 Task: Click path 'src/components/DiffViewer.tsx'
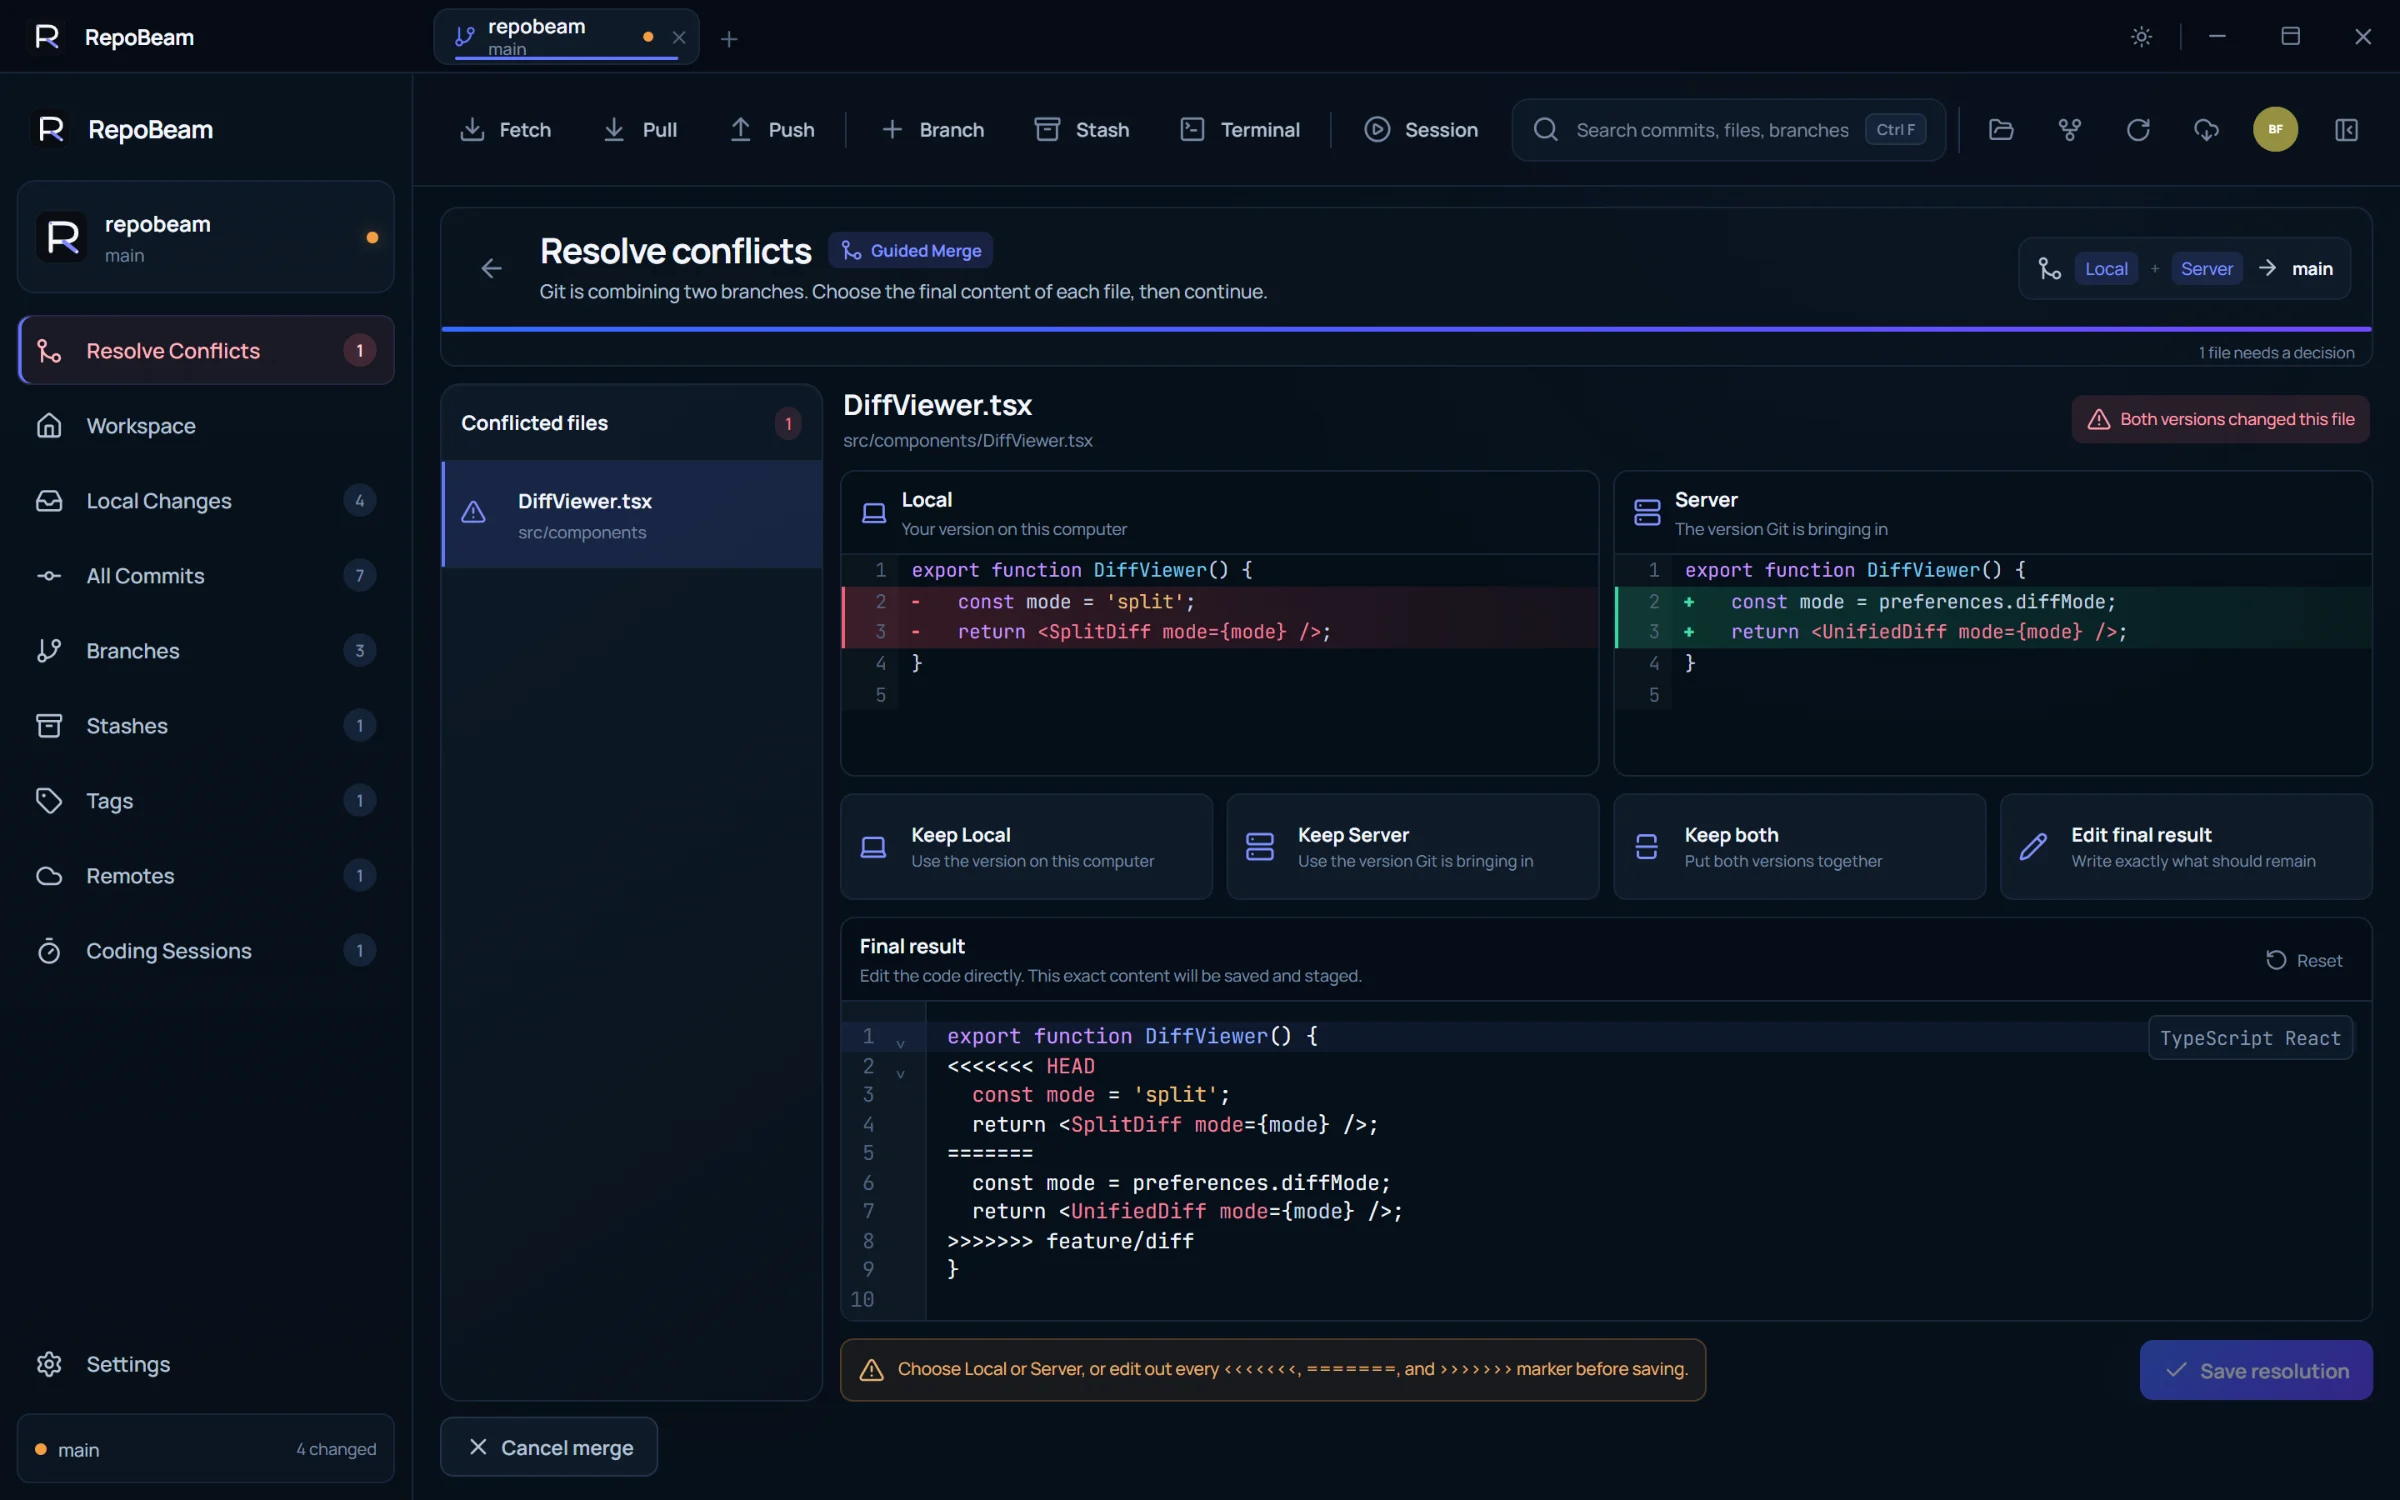[967, 441]
